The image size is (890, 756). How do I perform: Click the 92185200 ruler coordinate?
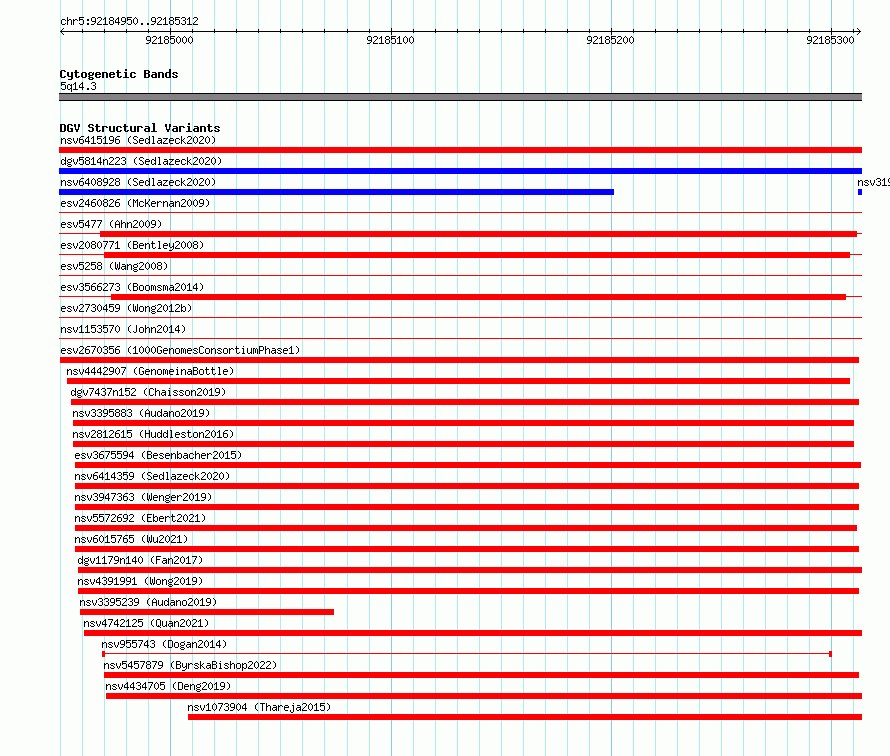coord(610,40)
